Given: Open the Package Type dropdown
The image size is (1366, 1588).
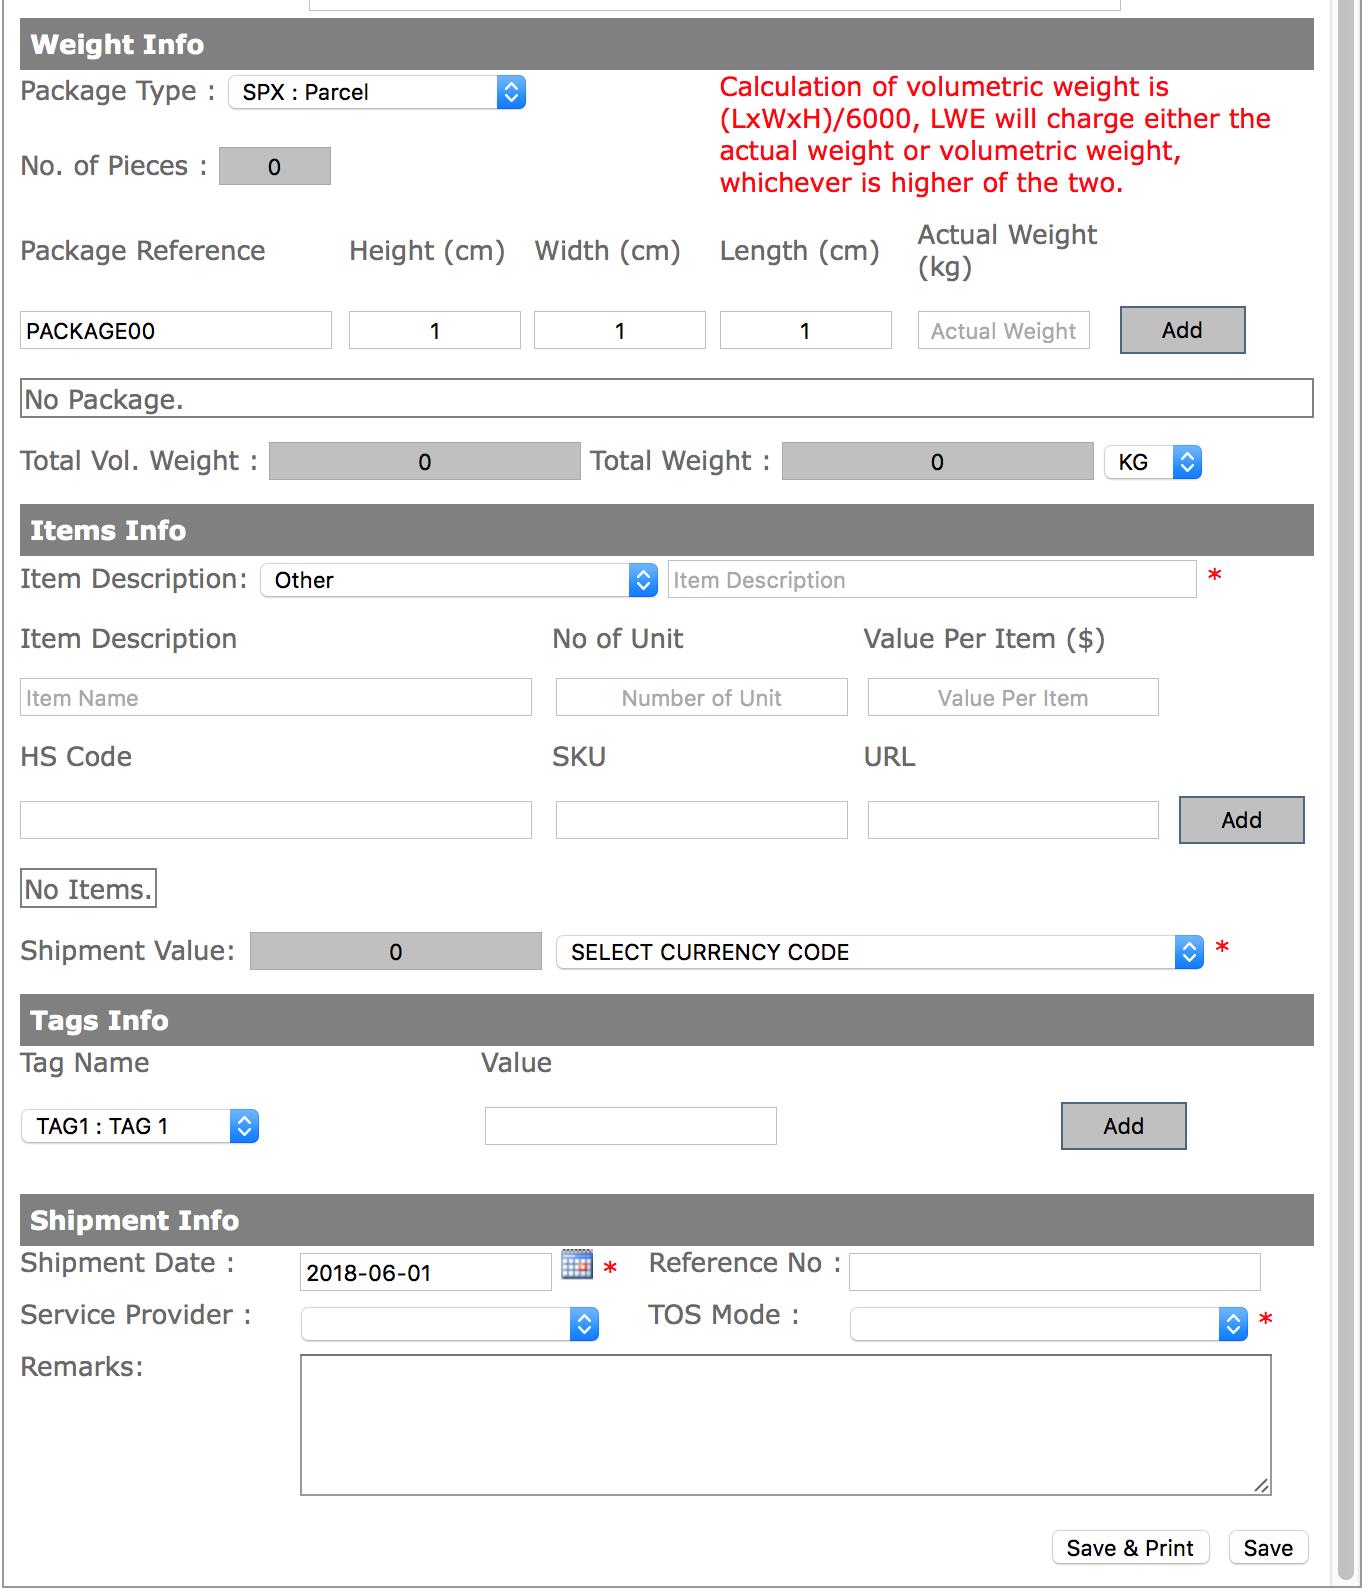Looking at the screenshot, I should pos(377,92).
